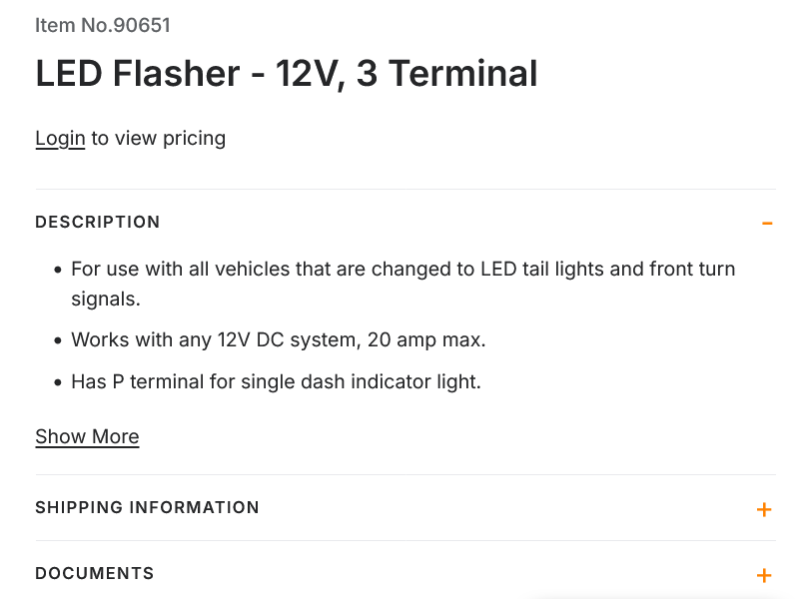Click the Item No.90651 text

[95, 25]
